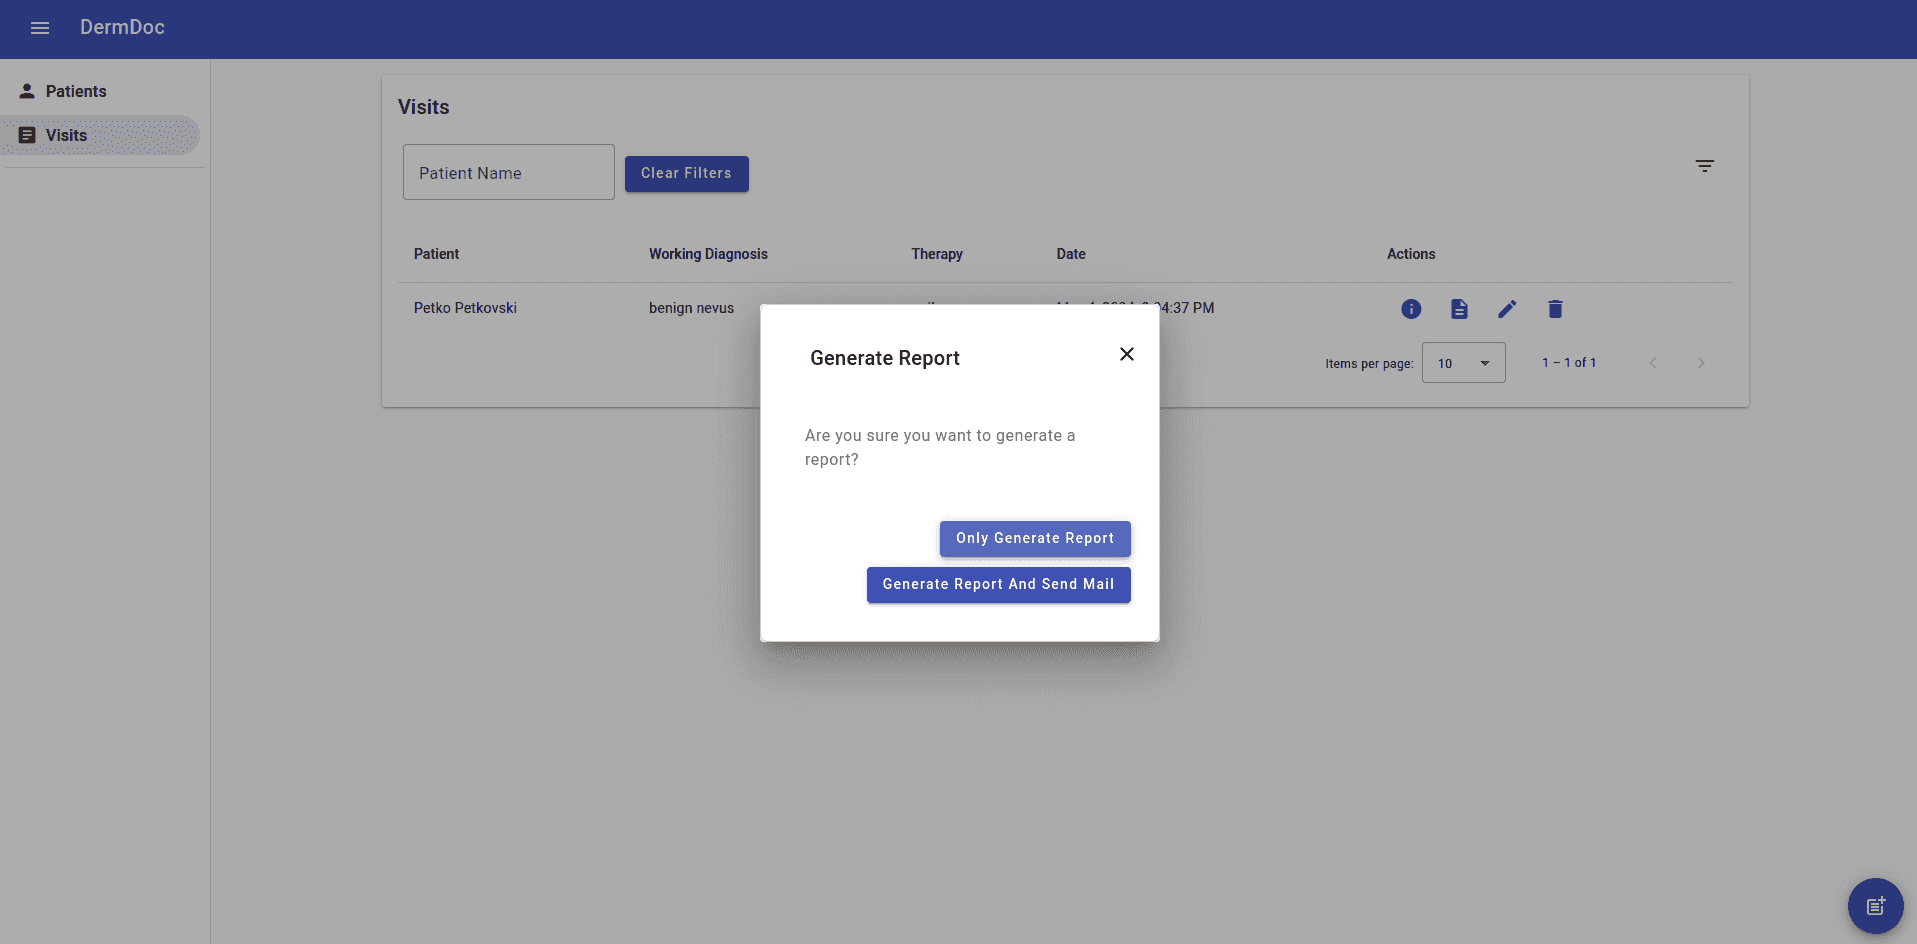The width and height of the screenshot is (1917, 944).
Task: Click Generate Report And Send Mail
Action: (998, 585)
